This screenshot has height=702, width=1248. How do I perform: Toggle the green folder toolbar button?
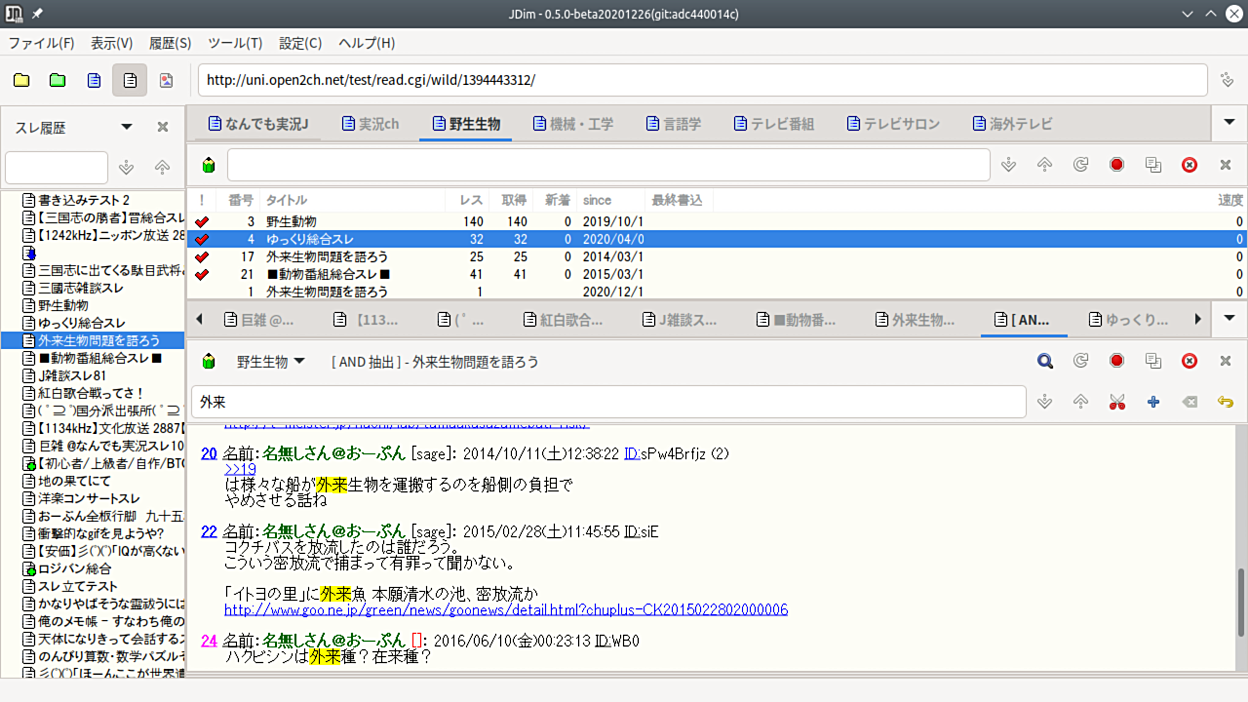tap(57, 80)
